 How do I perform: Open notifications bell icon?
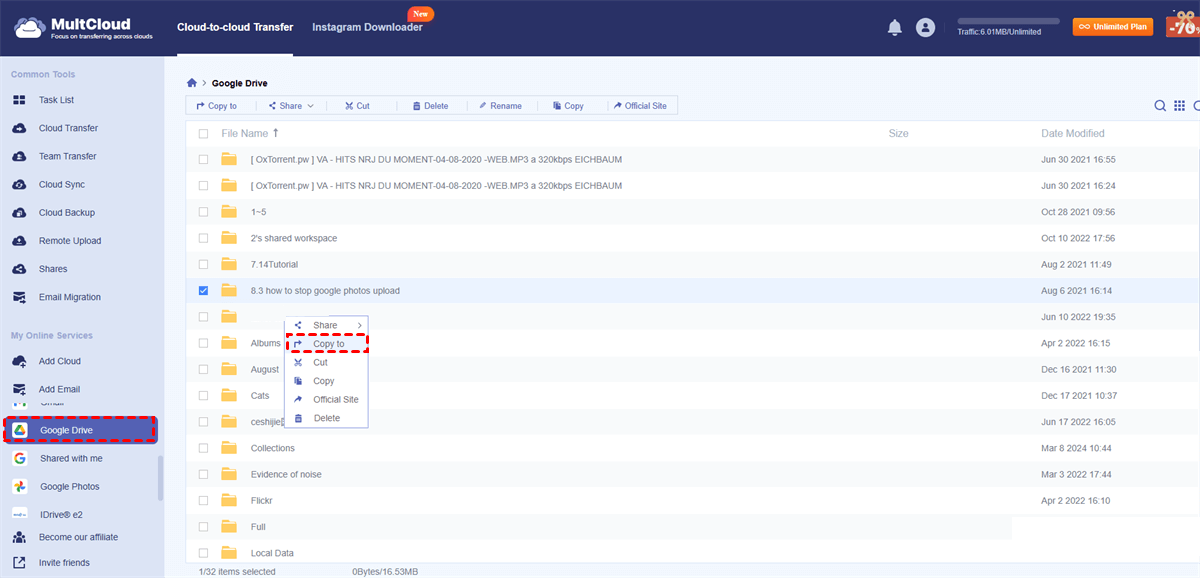click(x=895, y=28)
